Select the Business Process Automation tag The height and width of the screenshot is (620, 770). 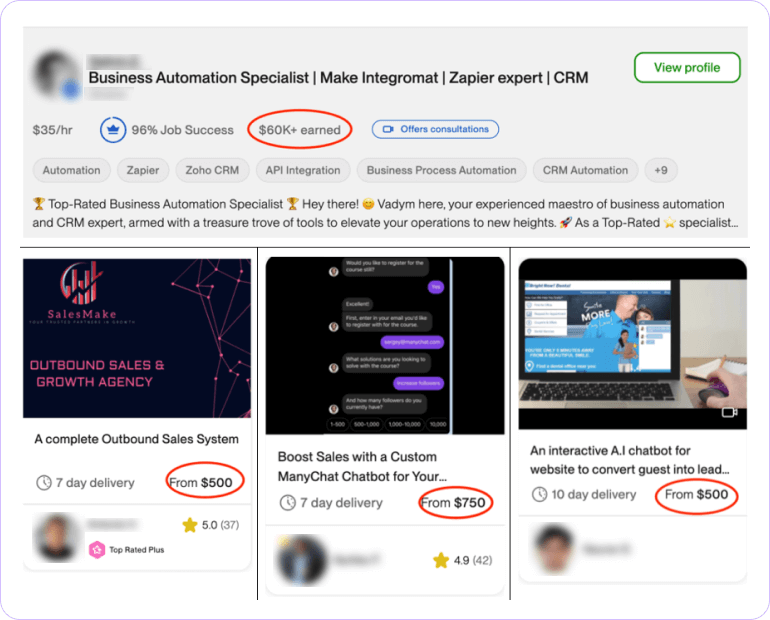pos(441,170)
